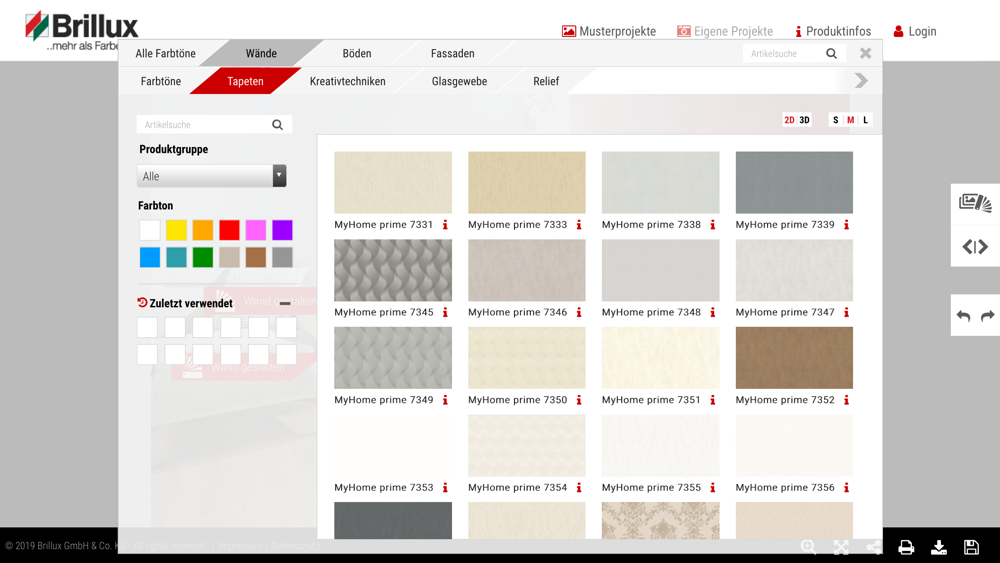Open the image gallery side panel icon
This screenshot has height=563, width=1000.
pos(975,203)
